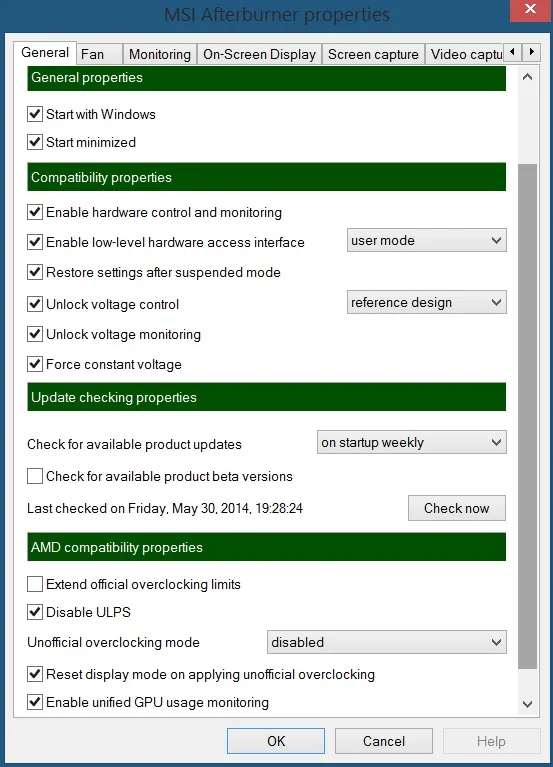
Task: Check the product beta versions option
Action: click(x=35, y=476)
